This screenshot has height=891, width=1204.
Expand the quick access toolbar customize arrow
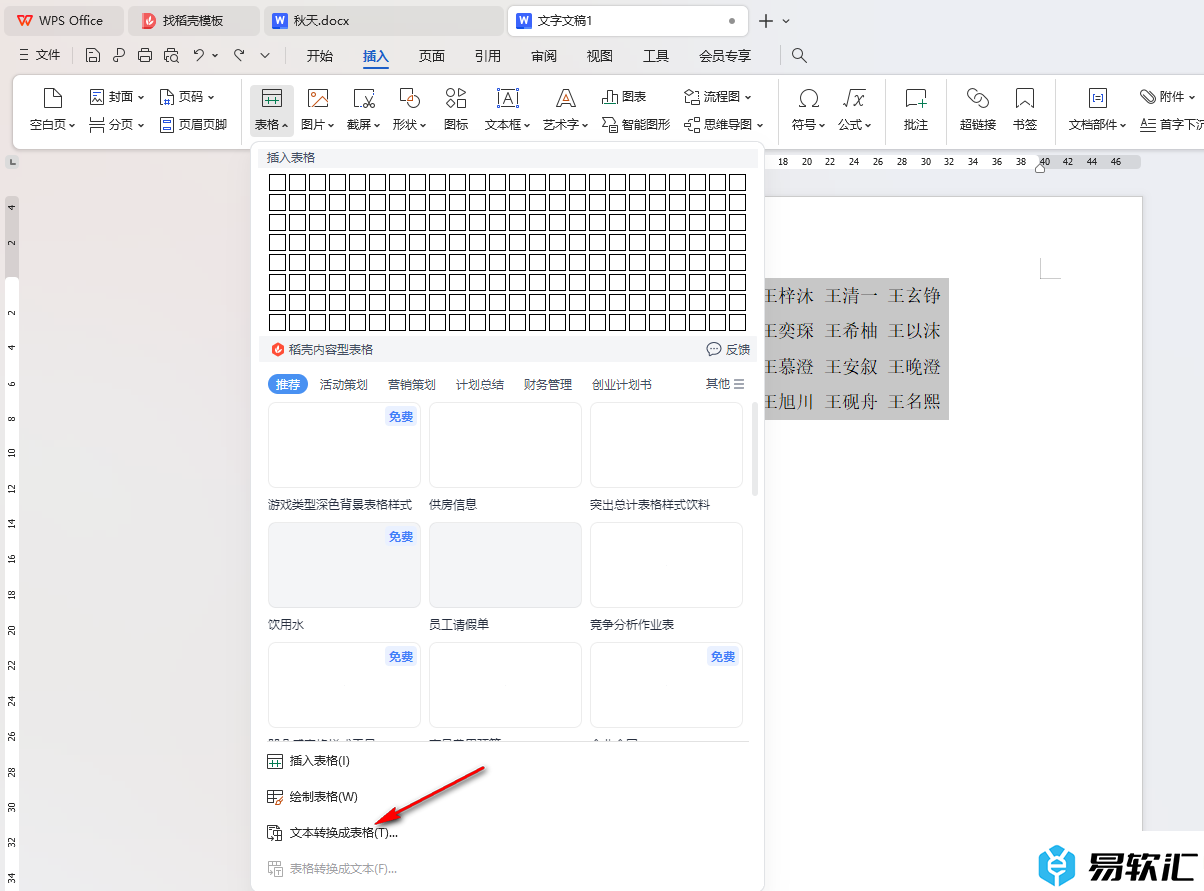tap(265, 56)
